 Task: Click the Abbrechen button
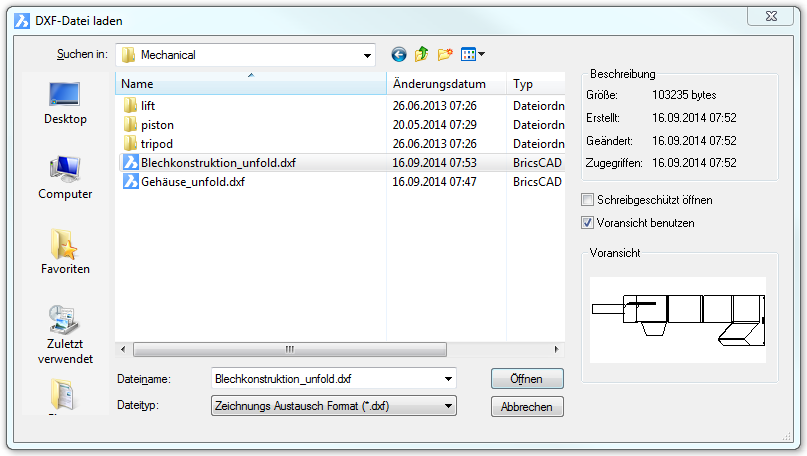point(527,407)
